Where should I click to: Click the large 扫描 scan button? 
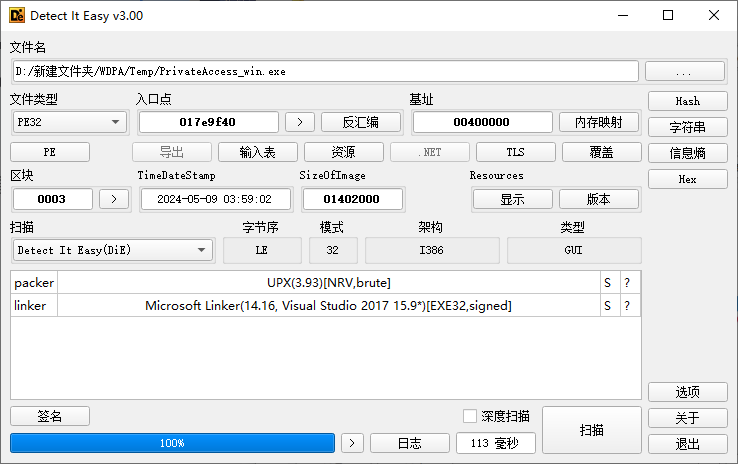tap(592, 430)
